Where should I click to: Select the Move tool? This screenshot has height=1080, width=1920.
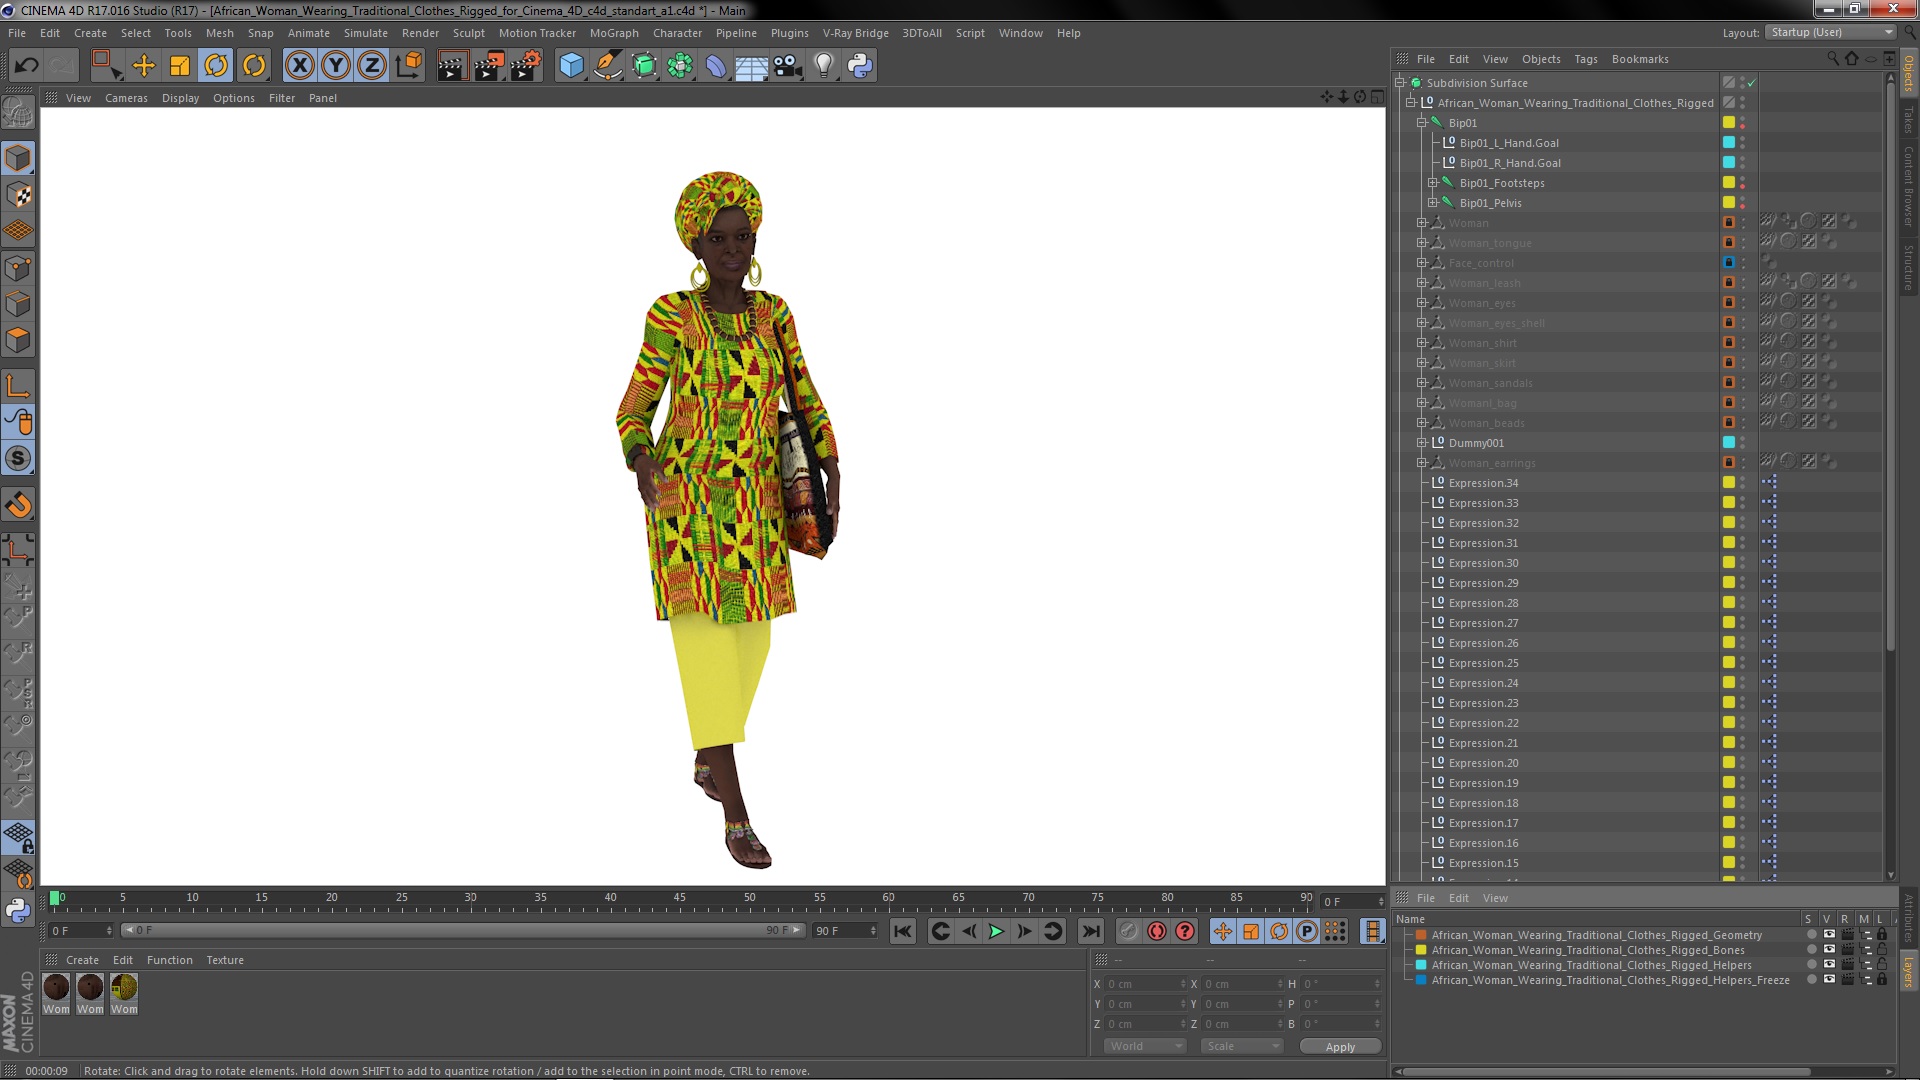[x=144, y=66]
